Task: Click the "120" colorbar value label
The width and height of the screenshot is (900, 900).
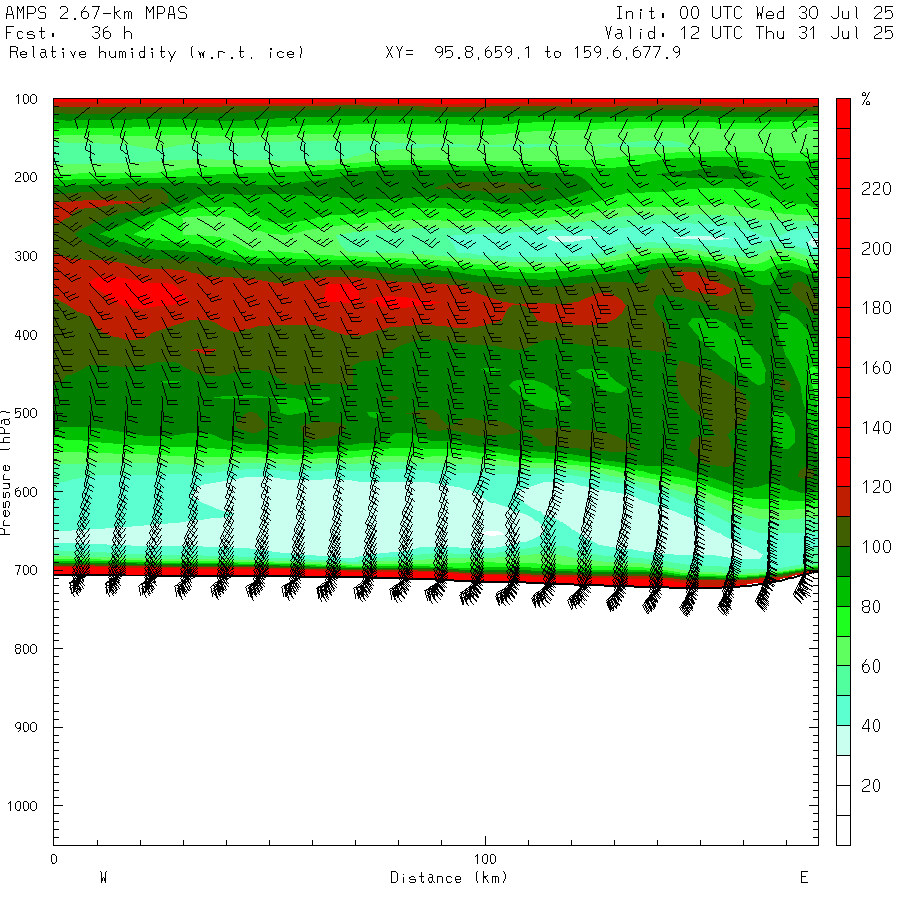Action: click(876, 487)
